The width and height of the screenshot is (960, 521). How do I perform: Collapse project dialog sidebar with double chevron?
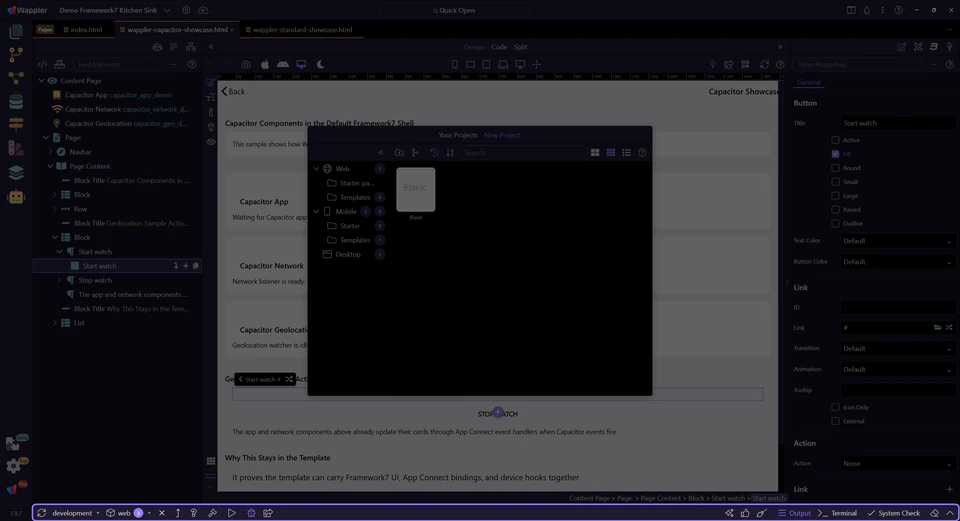[380, 152]
